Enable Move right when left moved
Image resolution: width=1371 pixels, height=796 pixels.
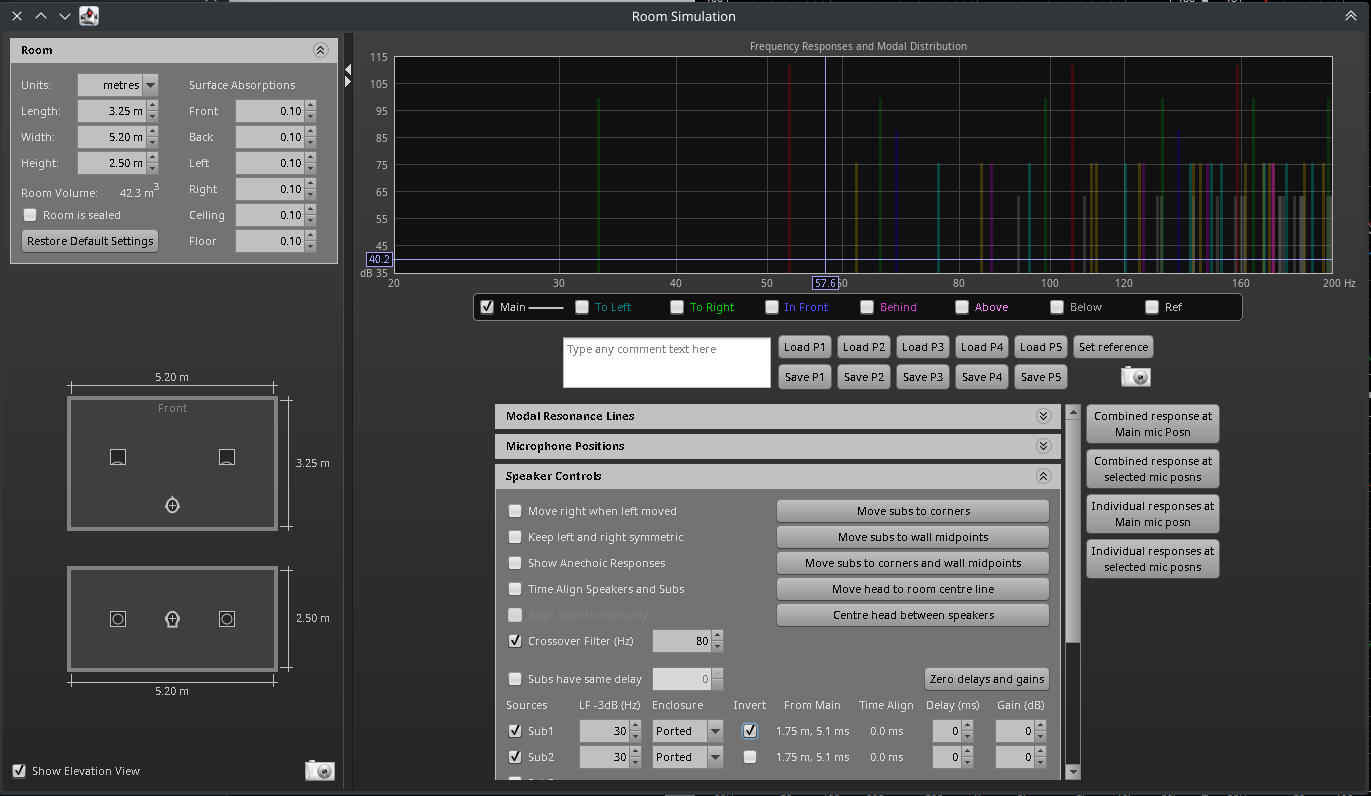pos(515,511)
